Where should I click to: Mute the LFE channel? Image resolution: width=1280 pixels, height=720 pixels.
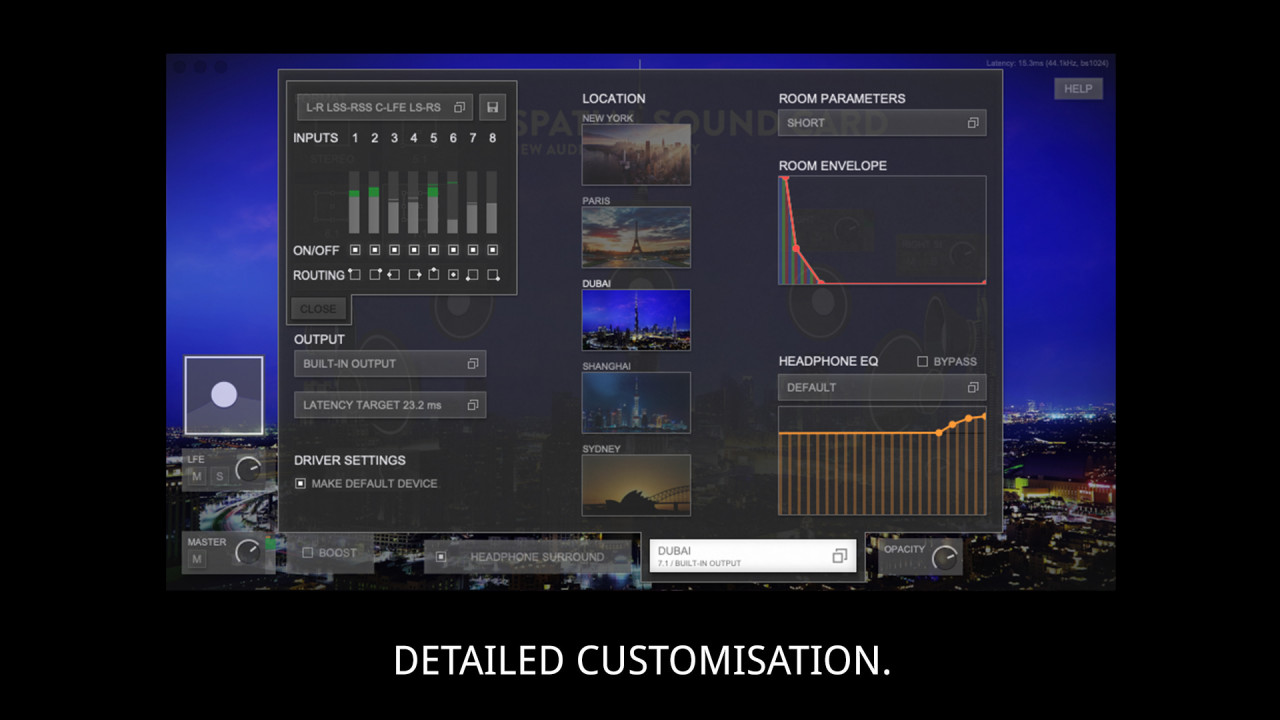point(197,476)
